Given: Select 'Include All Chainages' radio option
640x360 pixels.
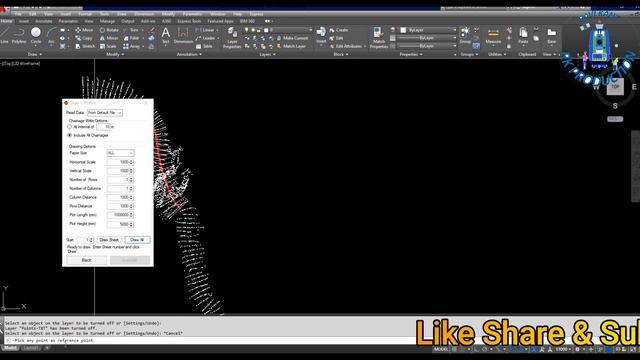Looking at the screenshot, I should point(69,135).
